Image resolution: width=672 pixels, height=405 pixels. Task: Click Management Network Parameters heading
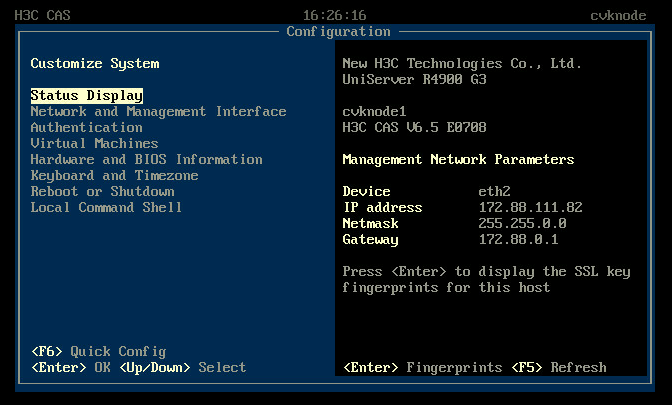pyautogui.click(x=458, y=160)
